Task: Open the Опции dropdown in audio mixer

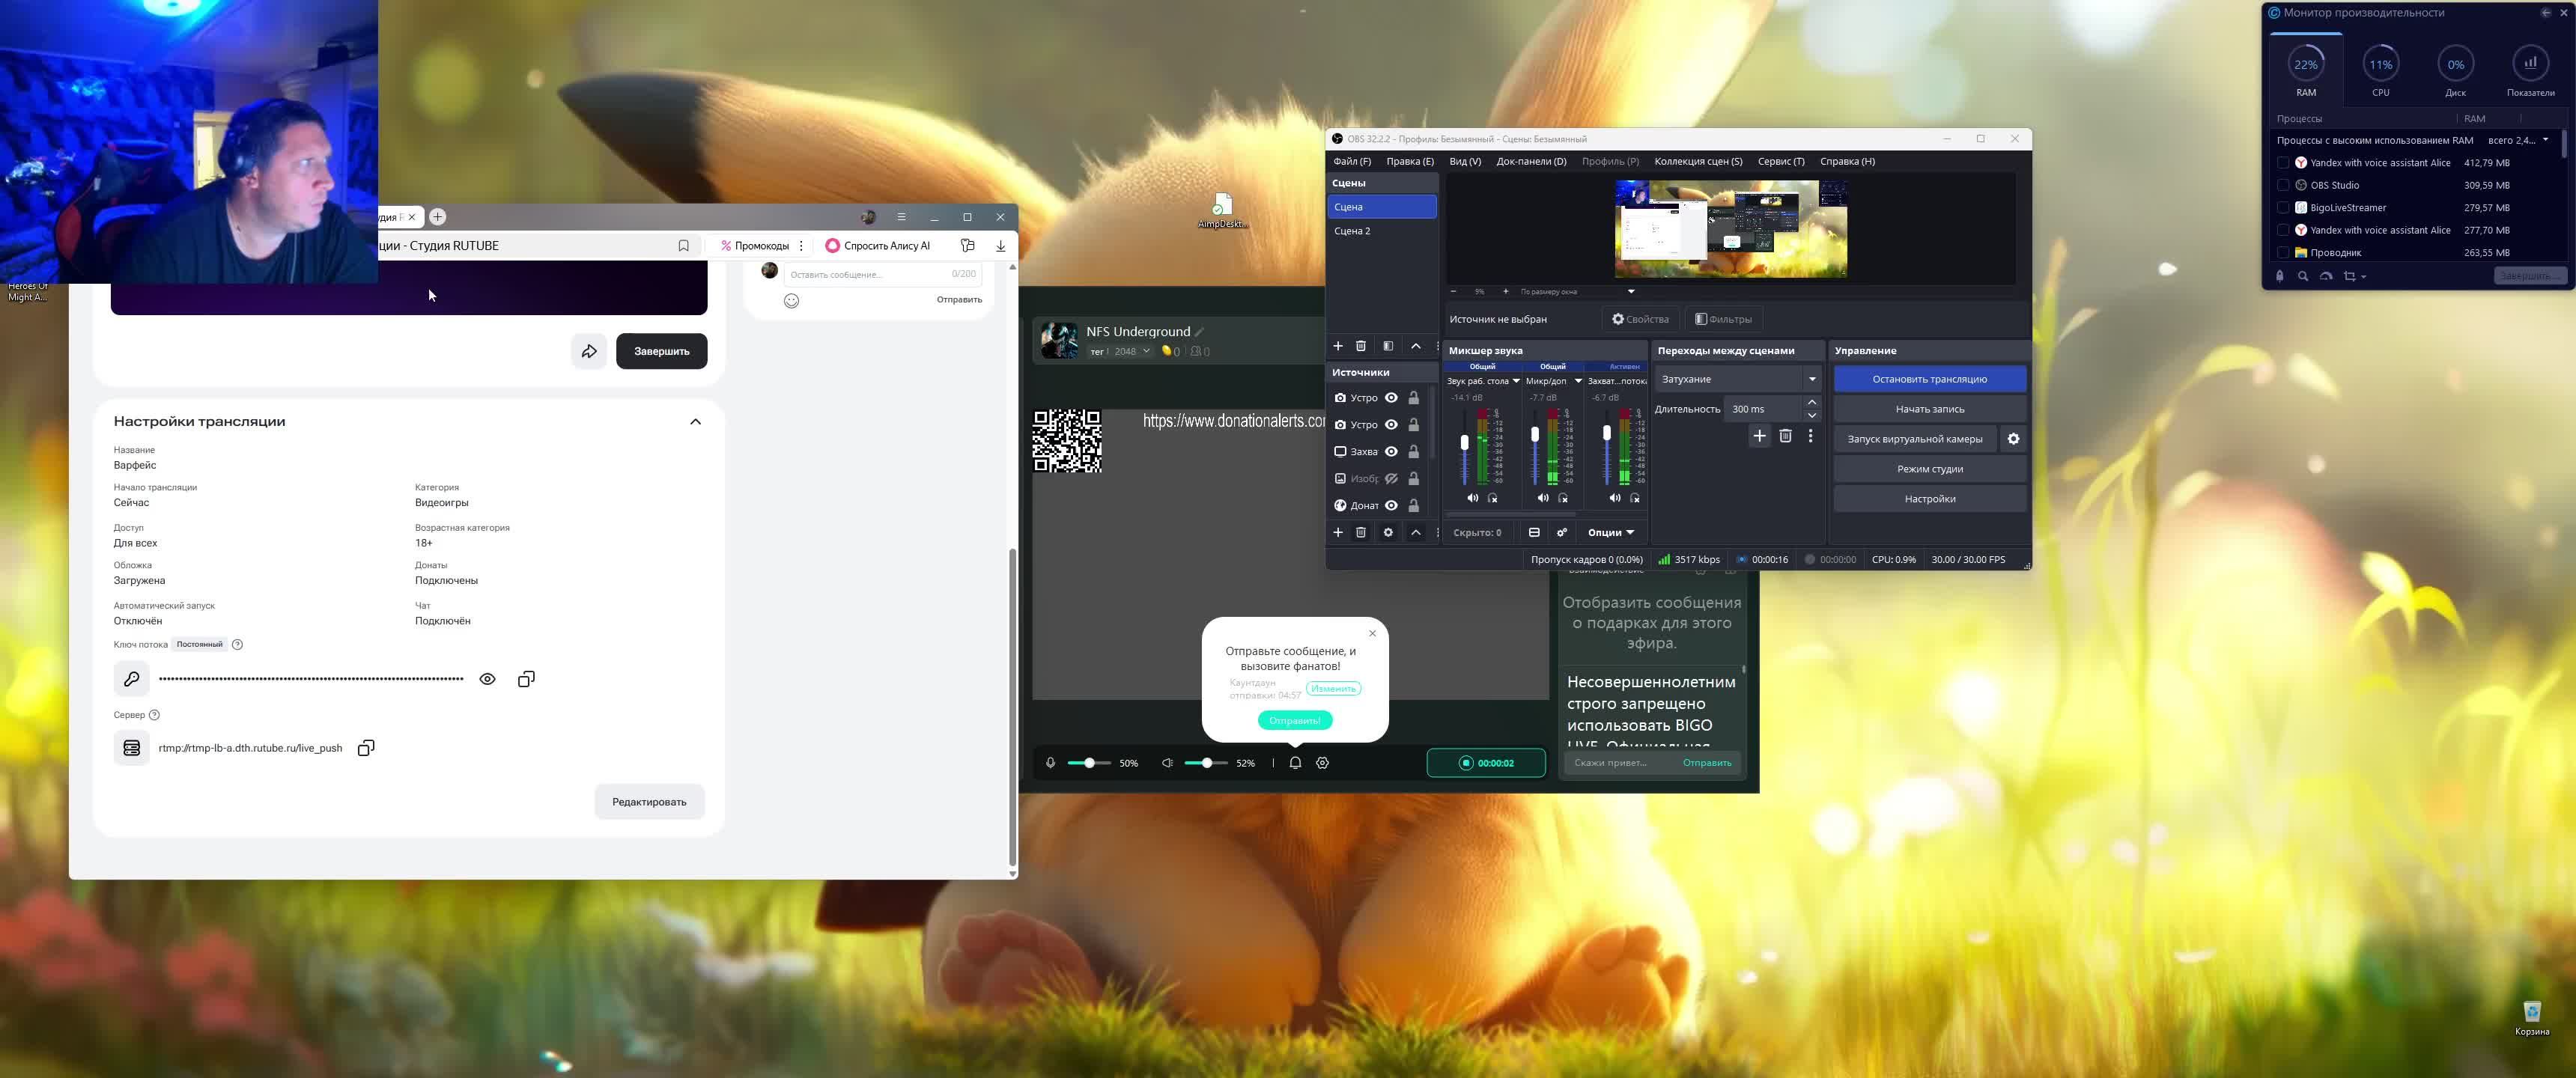Action: tap(1610, 532)
